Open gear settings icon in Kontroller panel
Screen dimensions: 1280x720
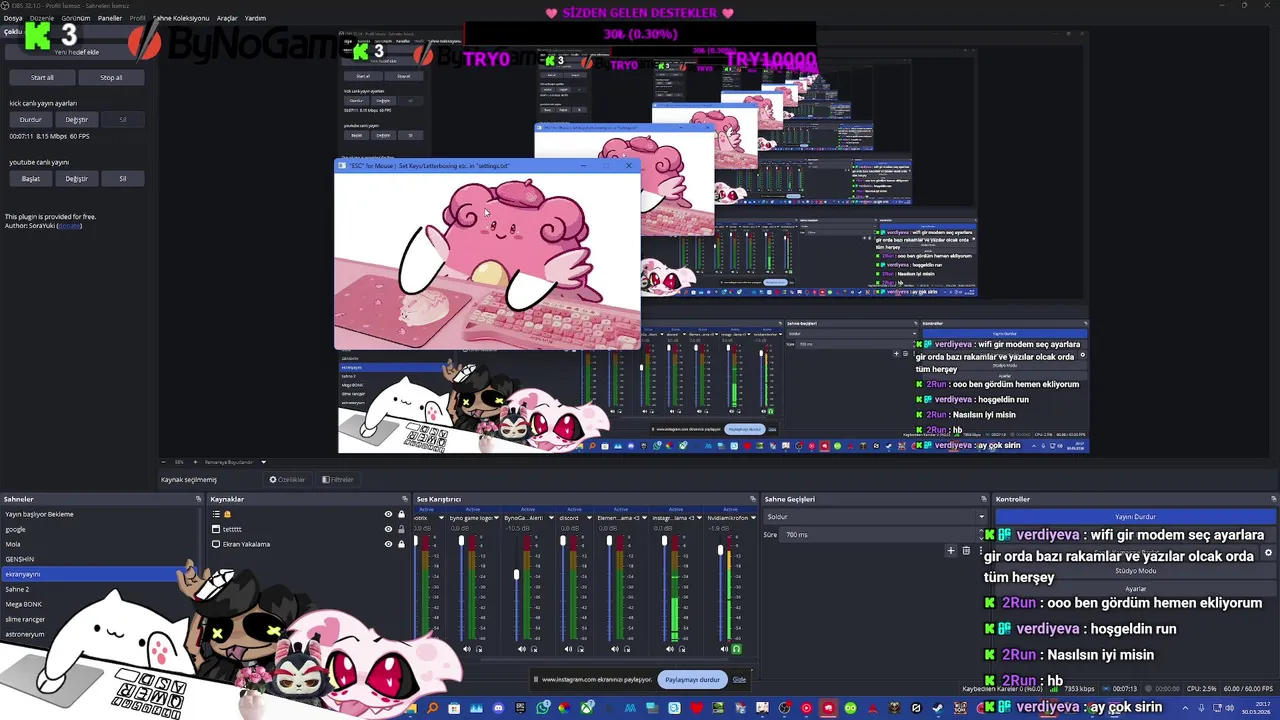(x=1268, y=552)
